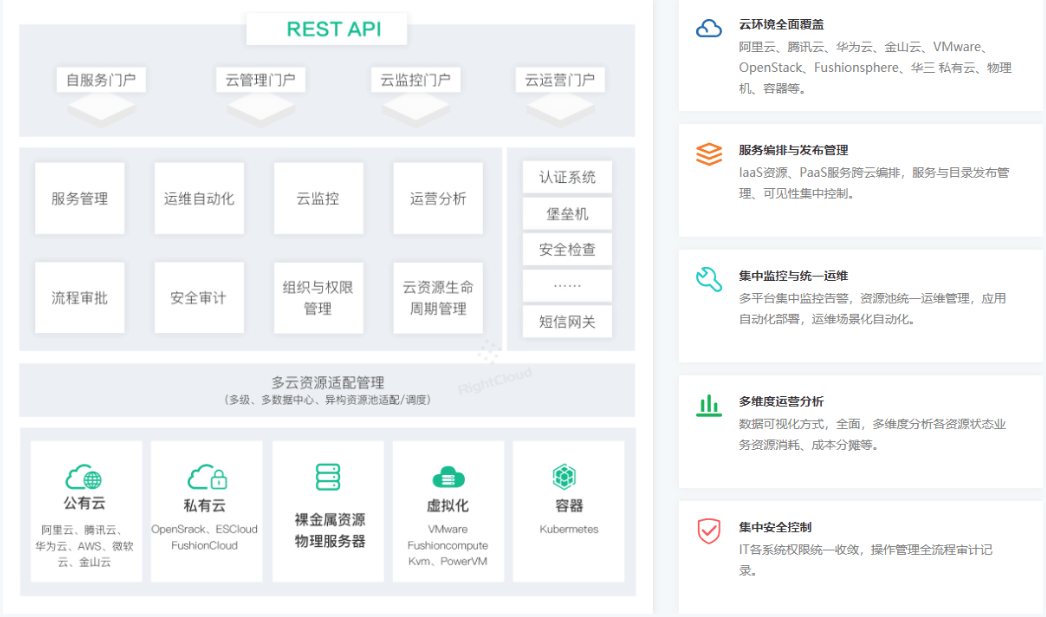Open the 云管理门户 portal label
This screenshot has width=1046, height=617.
[260, 80]
